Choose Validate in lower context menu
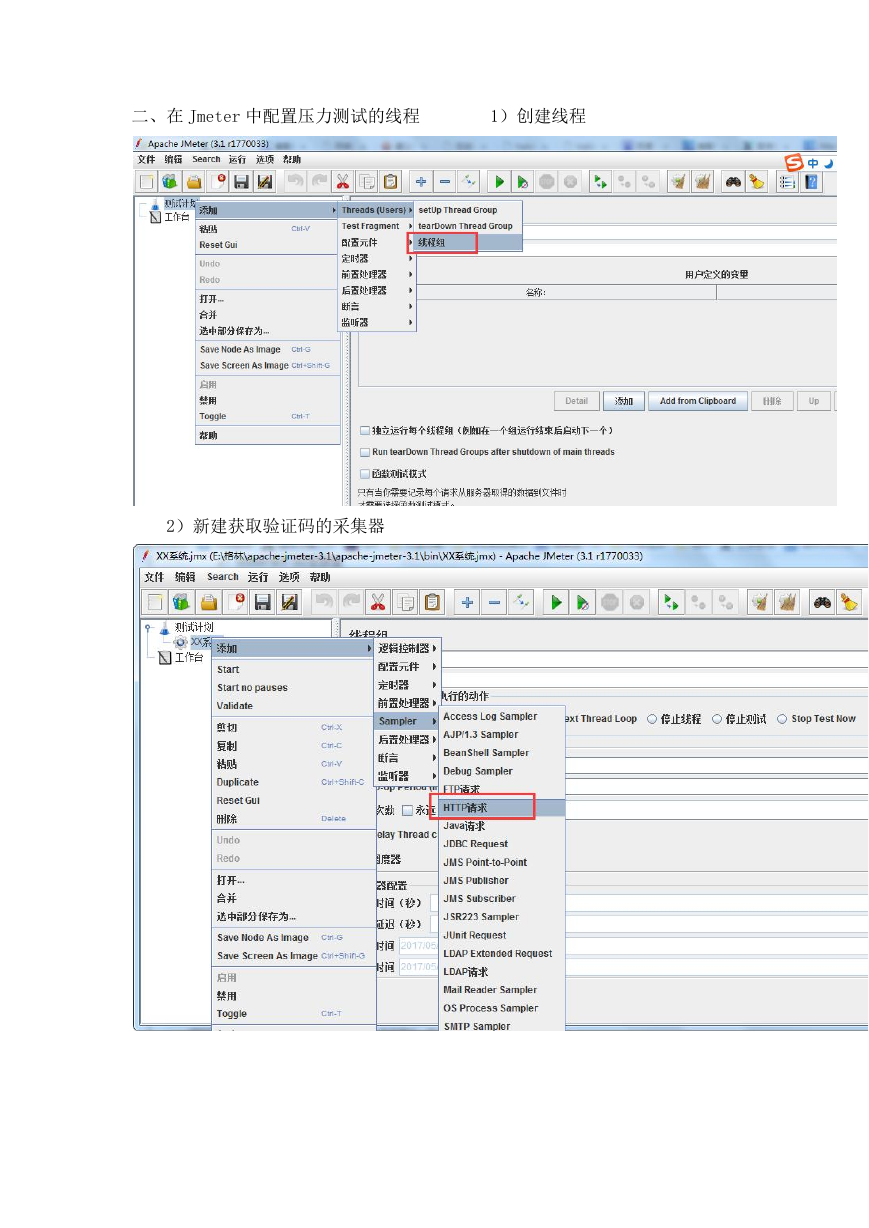This screenshot has width=869, height=1228. (293, 706)
